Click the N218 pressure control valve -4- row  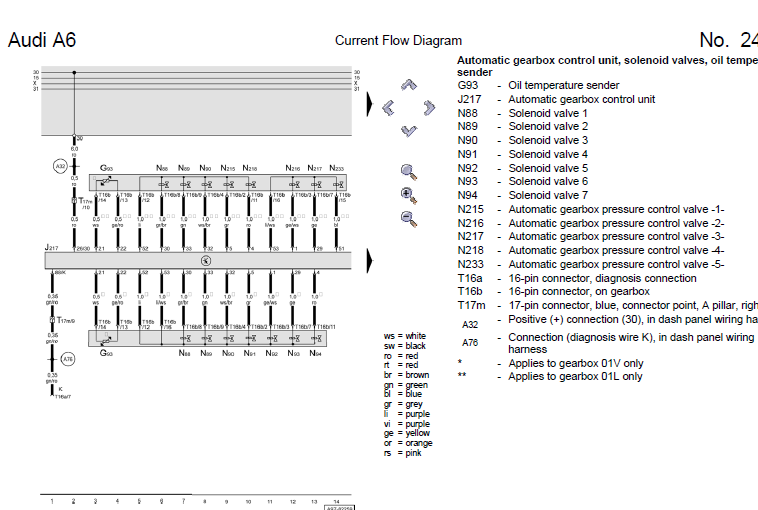coord(591,251)
